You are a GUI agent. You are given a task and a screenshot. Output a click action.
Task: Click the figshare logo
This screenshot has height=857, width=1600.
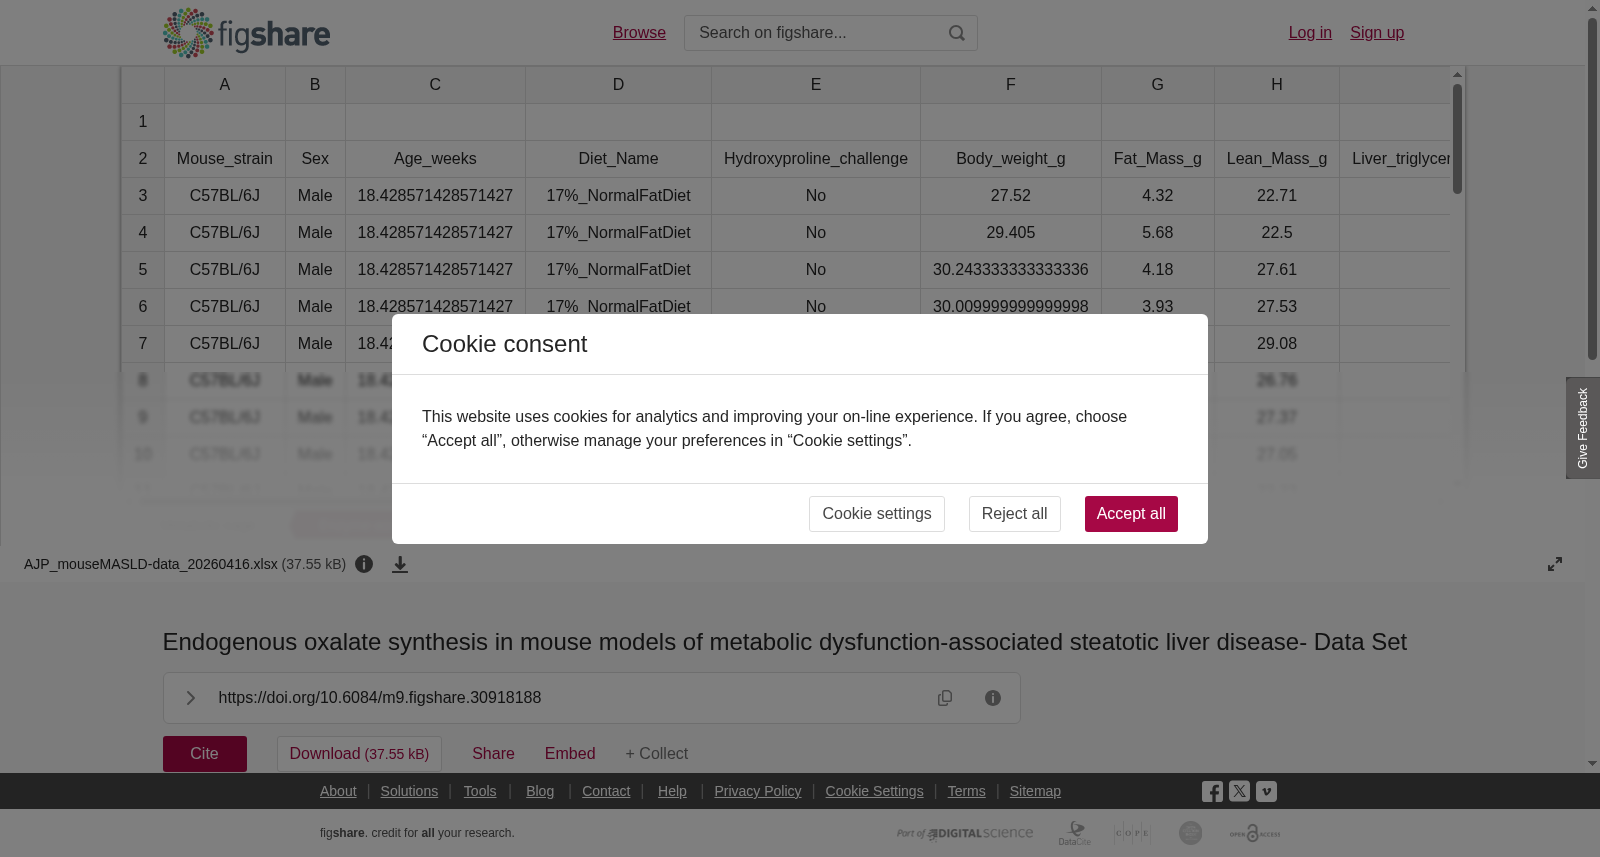(x=246, y=33)
